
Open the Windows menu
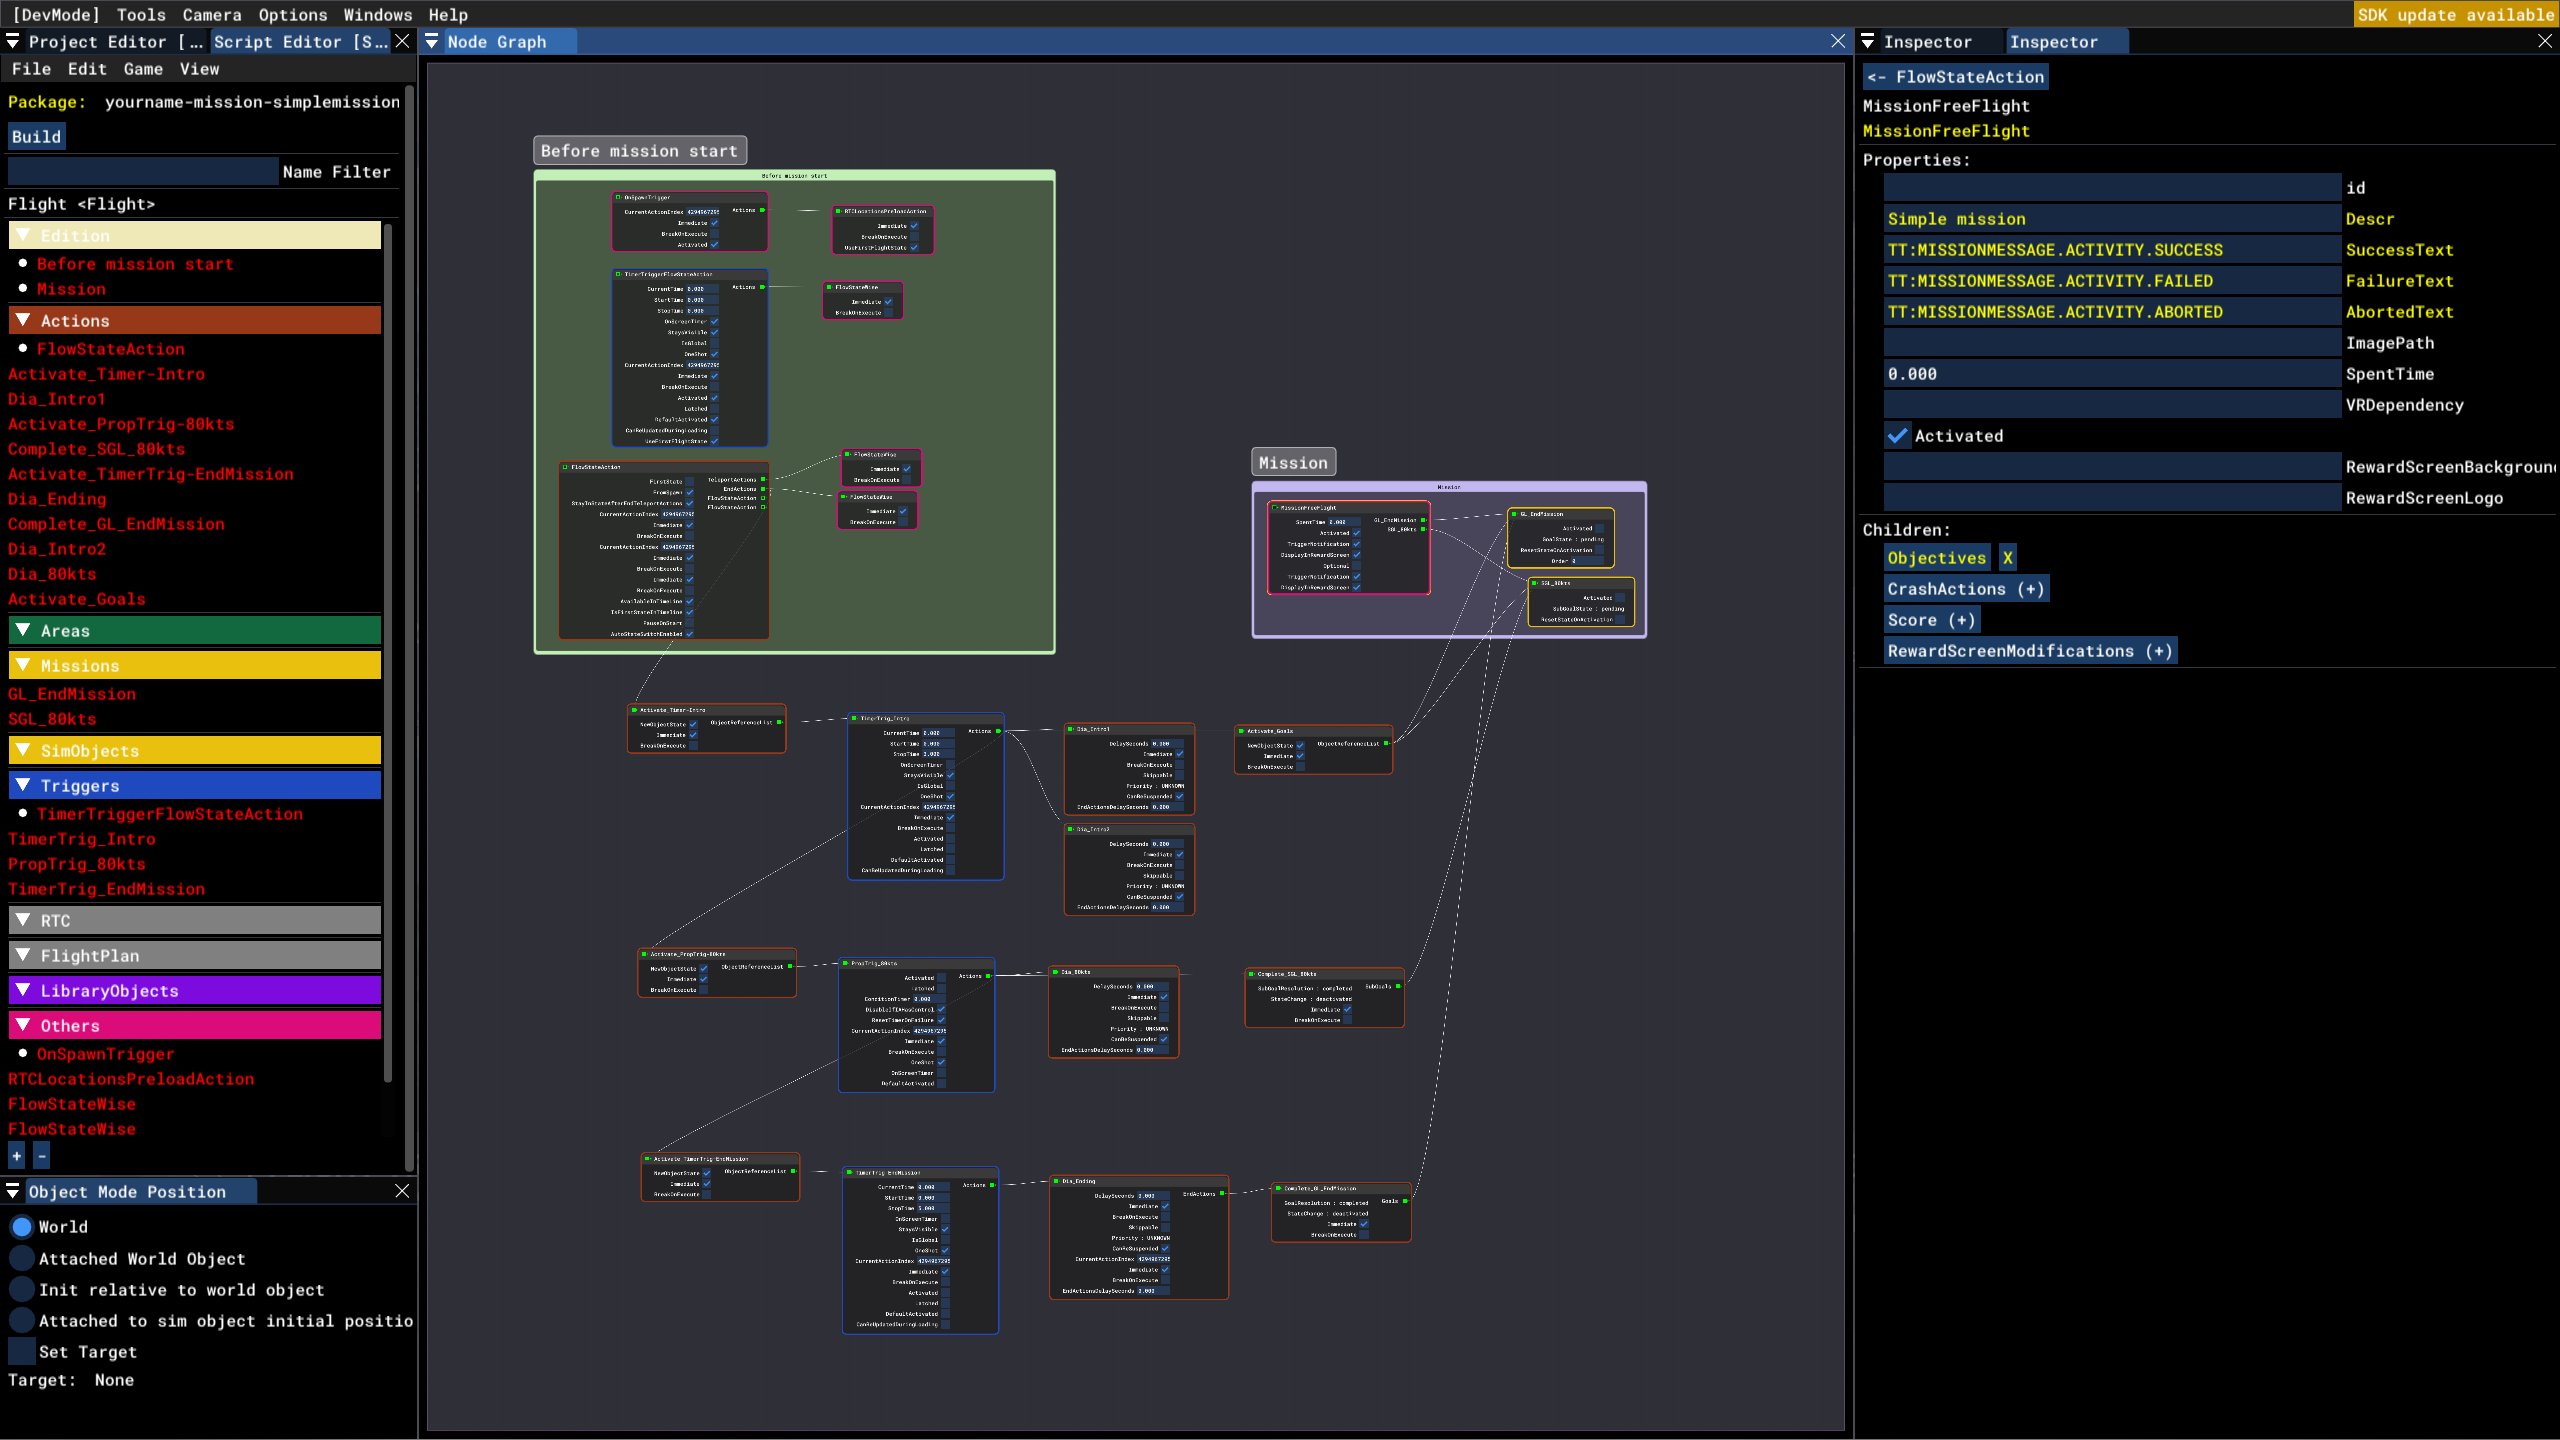coord(378,14)
